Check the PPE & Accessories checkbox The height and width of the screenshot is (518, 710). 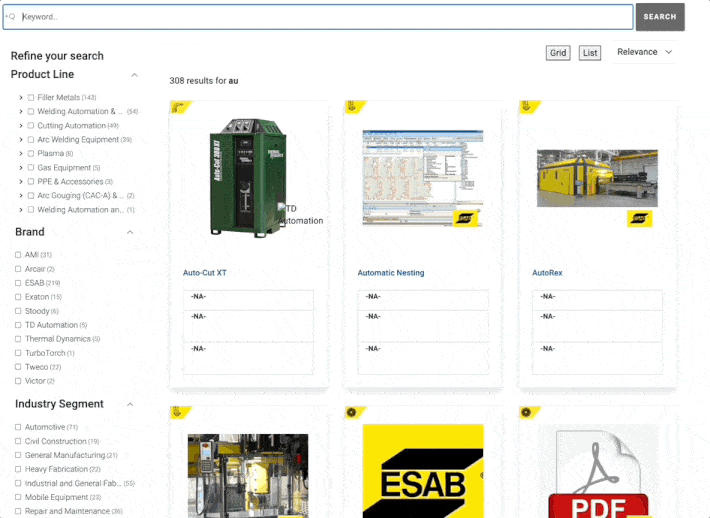(31, 182)
